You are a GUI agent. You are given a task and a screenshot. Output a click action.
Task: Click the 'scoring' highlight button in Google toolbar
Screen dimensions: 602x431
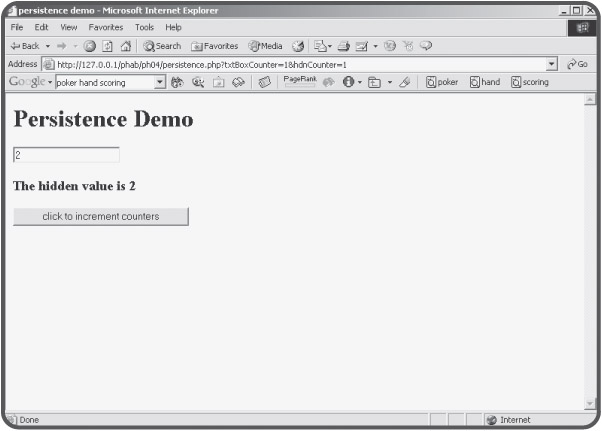pos(530,82)
